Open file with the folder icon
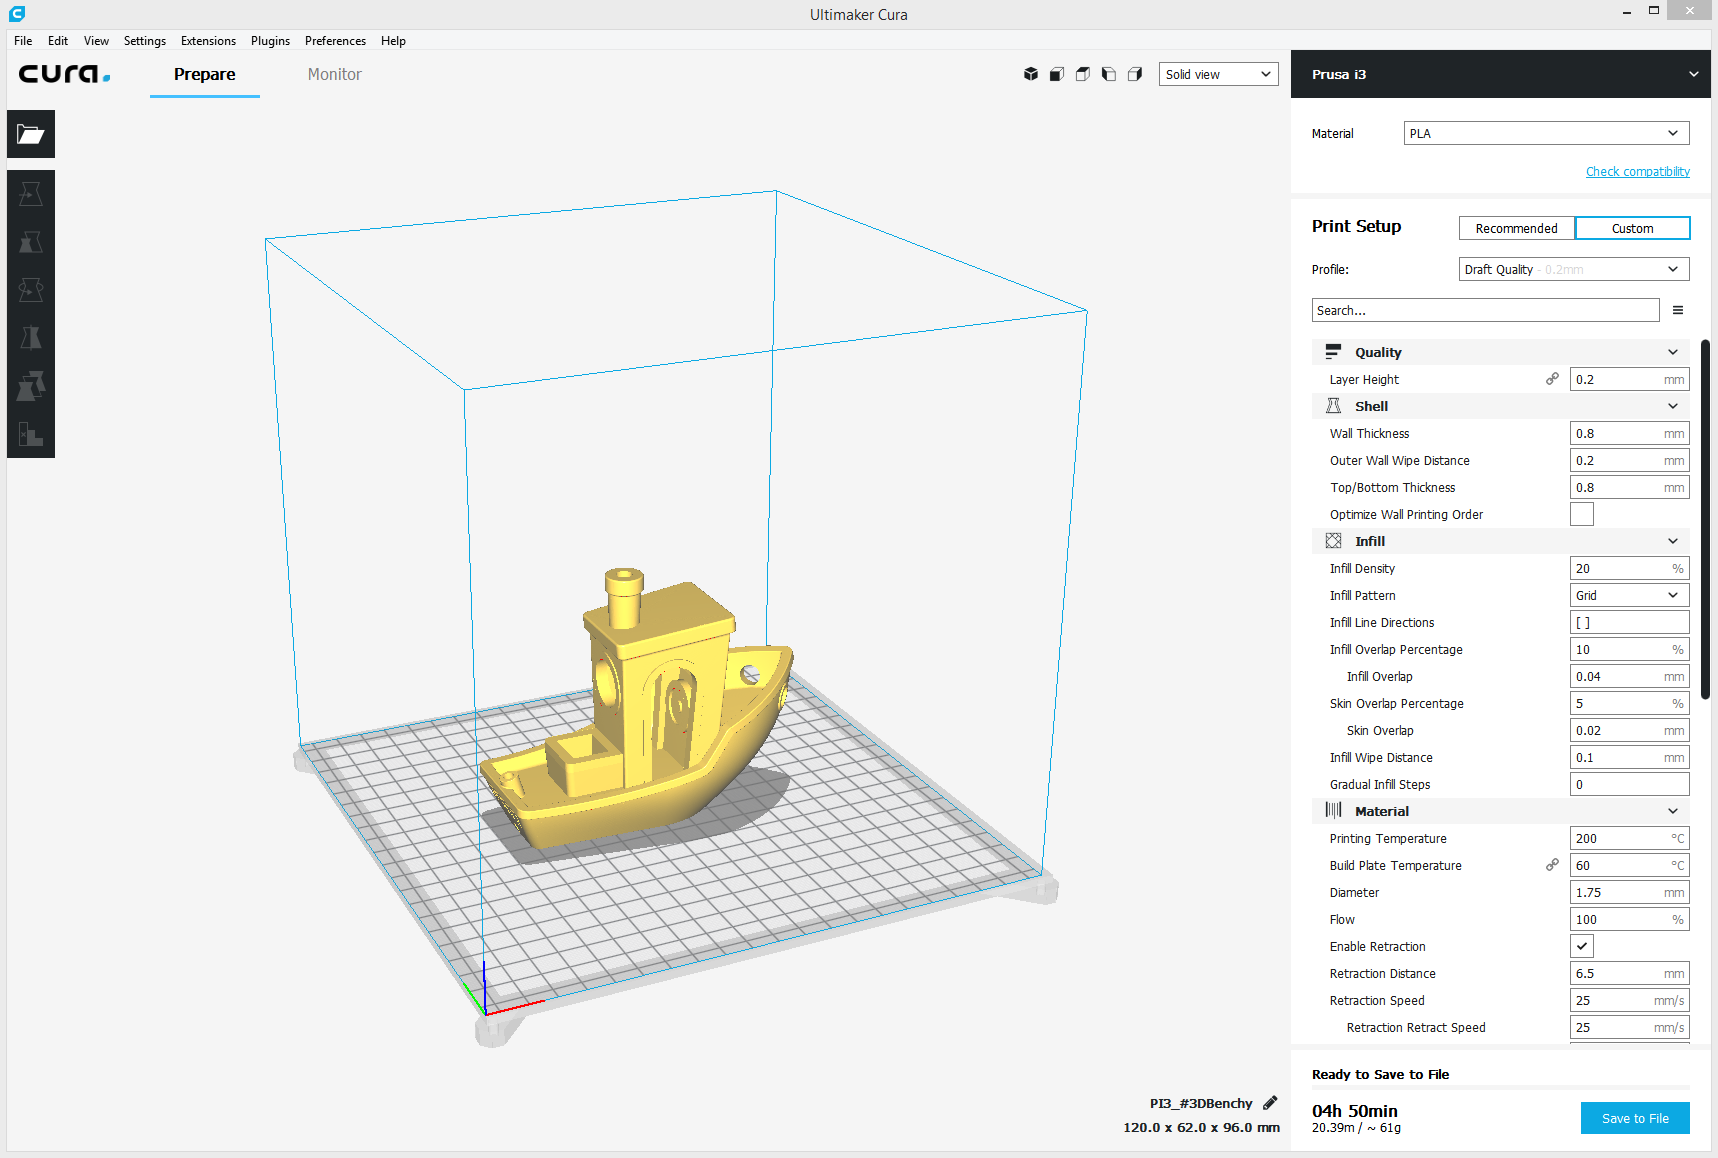The image size is (1718, 1158). tap(31, 134)
